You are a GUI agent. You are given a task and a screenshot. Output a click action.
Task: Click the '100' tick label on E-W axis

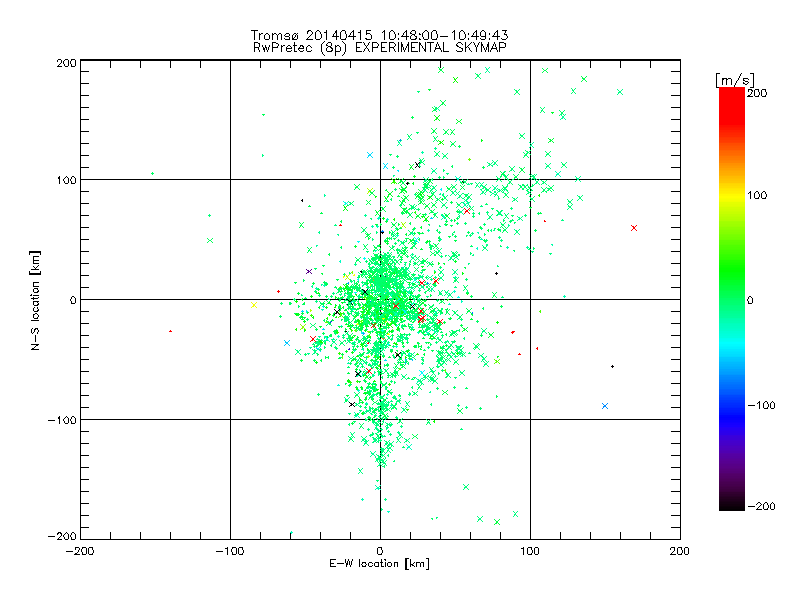pyautogui.click(x=530, y=551)
